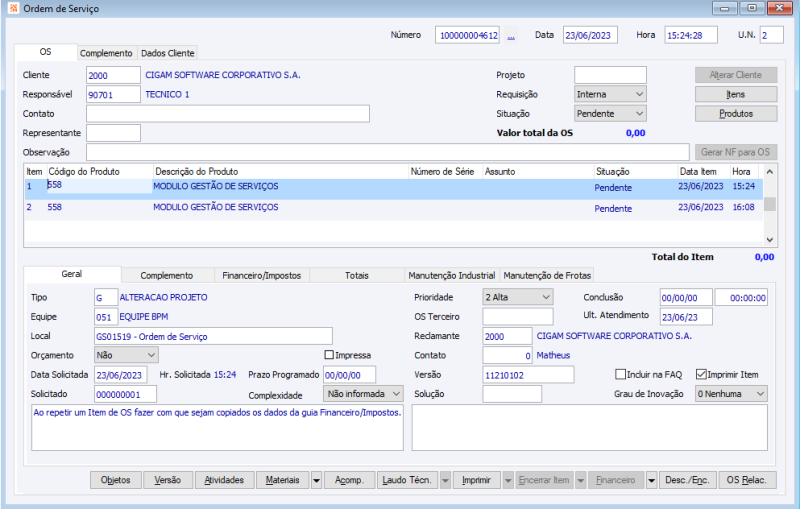Open the Manutenção de Frotas tab
The width and height of the screenshot is (800, 509).
pos(547,275)
